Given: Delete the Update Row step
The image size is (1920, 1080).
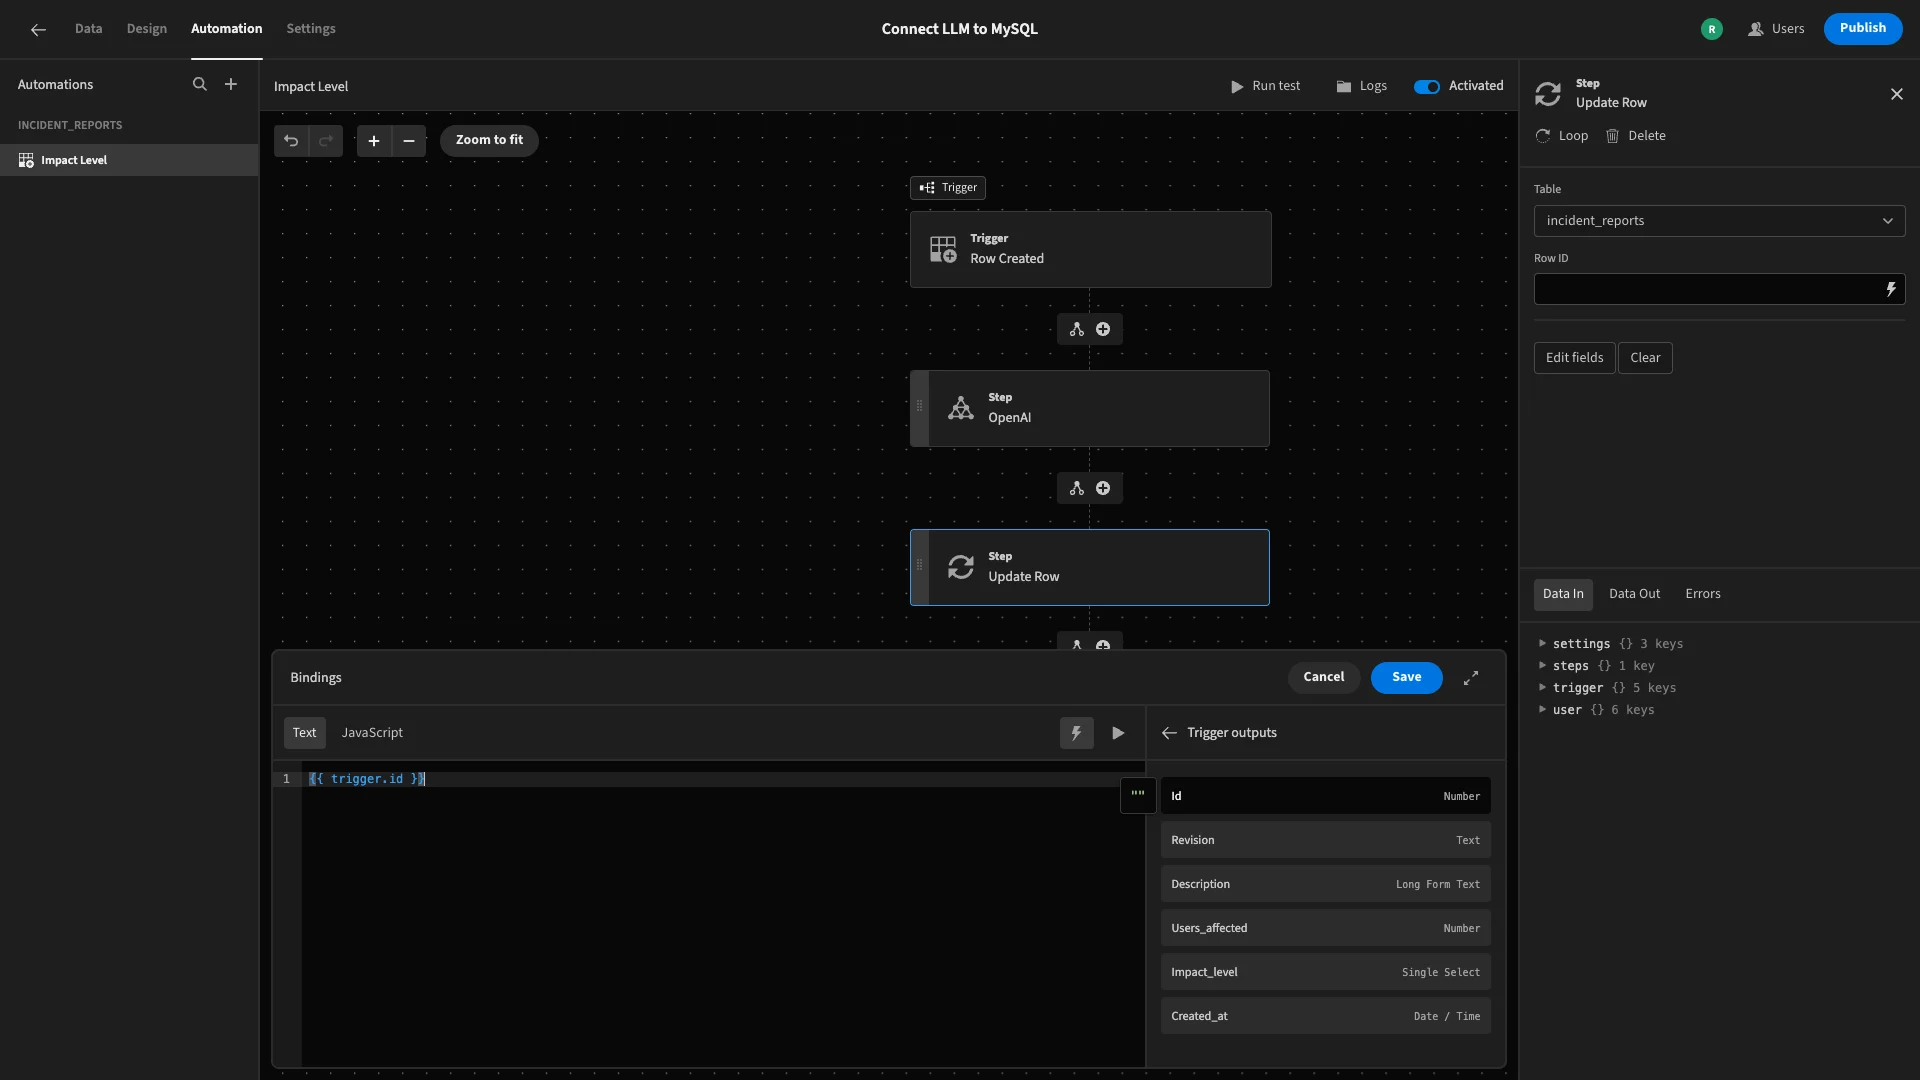Looking at the screenshot, I should point(1636,136).
